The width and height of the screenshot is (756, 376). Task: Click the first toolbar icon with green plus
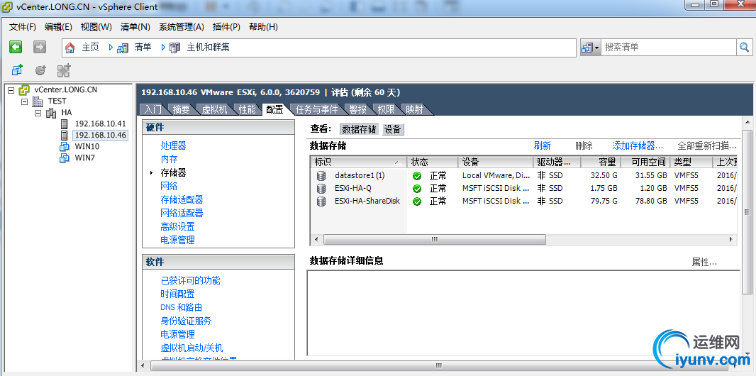17,70
